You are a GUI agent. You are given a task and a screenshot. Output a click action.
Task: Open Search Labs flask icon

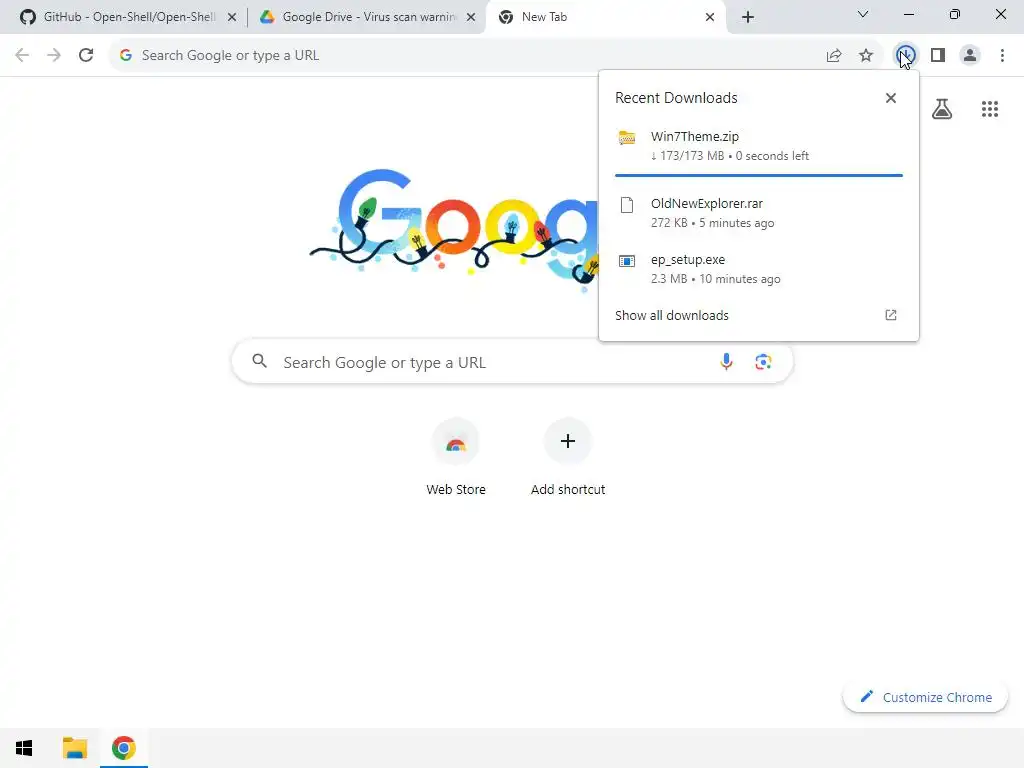pyautogui.click(x=942, y=109)
